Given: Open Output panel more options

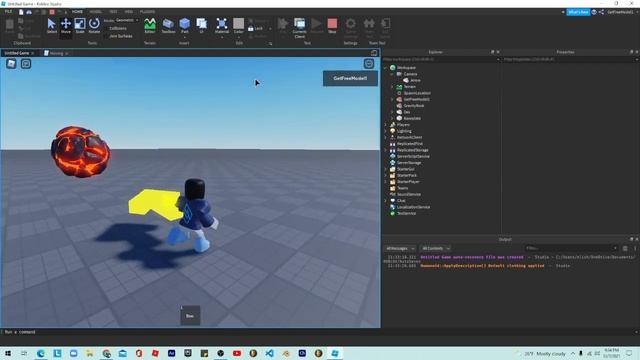Looking at the screenshot, I should (635, 248).
